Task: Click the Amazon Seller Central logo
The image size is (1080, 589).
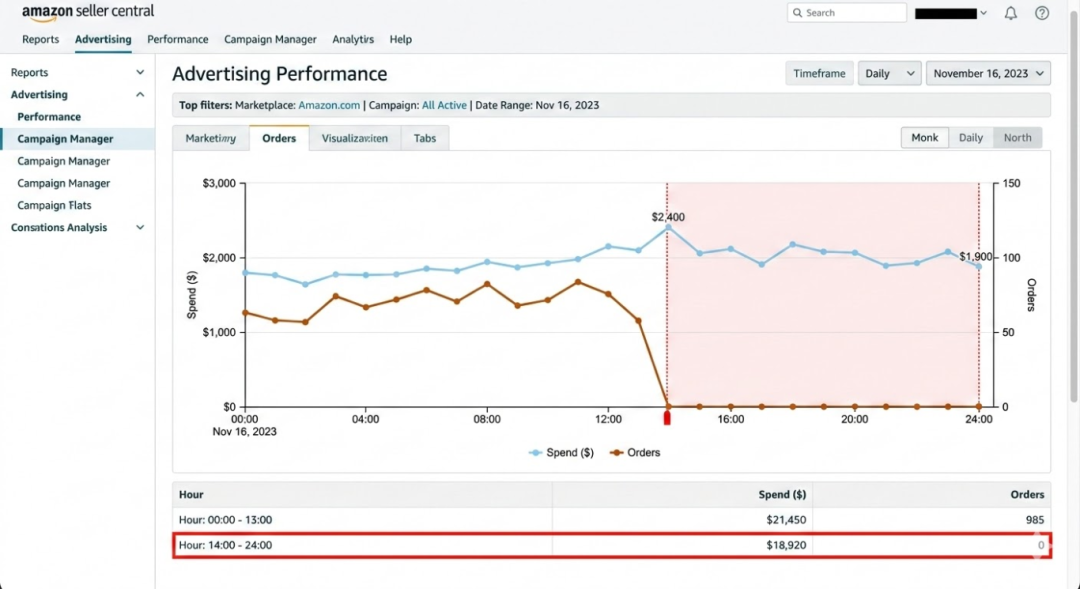Action: coord(88,12)
